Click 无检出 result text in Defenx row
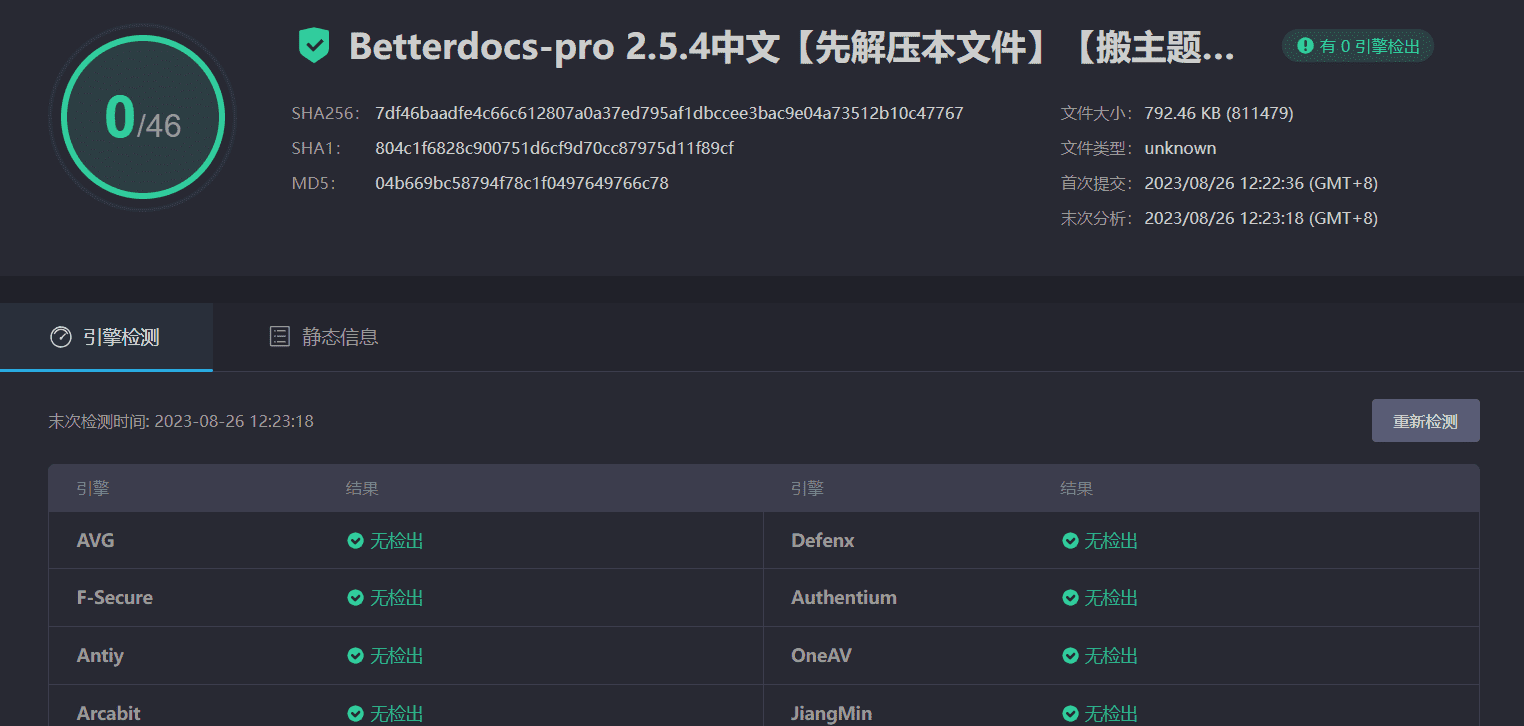This screenshot has width=1524, height=726. click(1112, 541)
